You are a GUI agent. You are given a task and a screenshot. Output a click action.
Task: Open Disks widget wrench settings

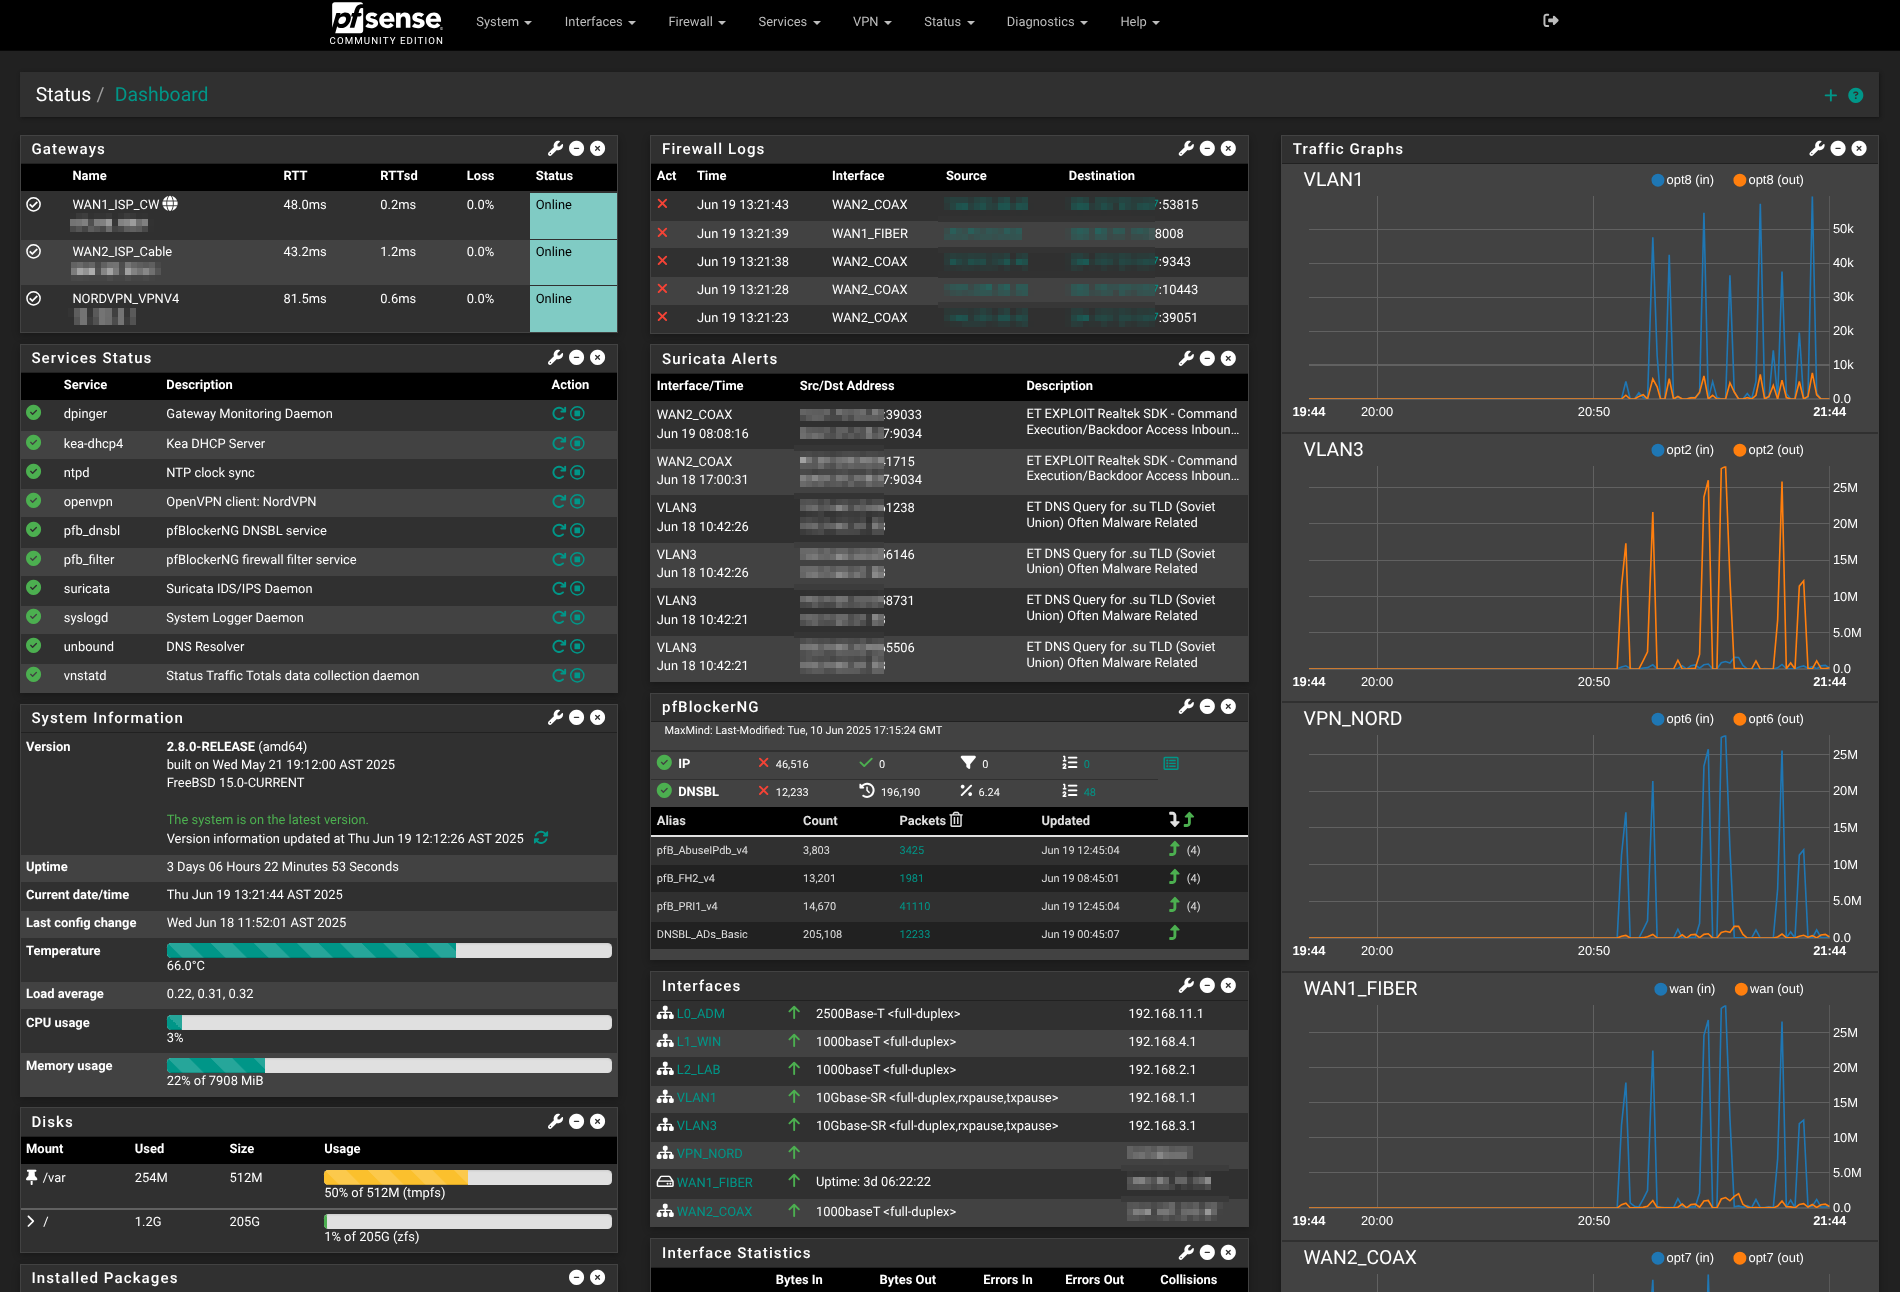[556, 1121]
